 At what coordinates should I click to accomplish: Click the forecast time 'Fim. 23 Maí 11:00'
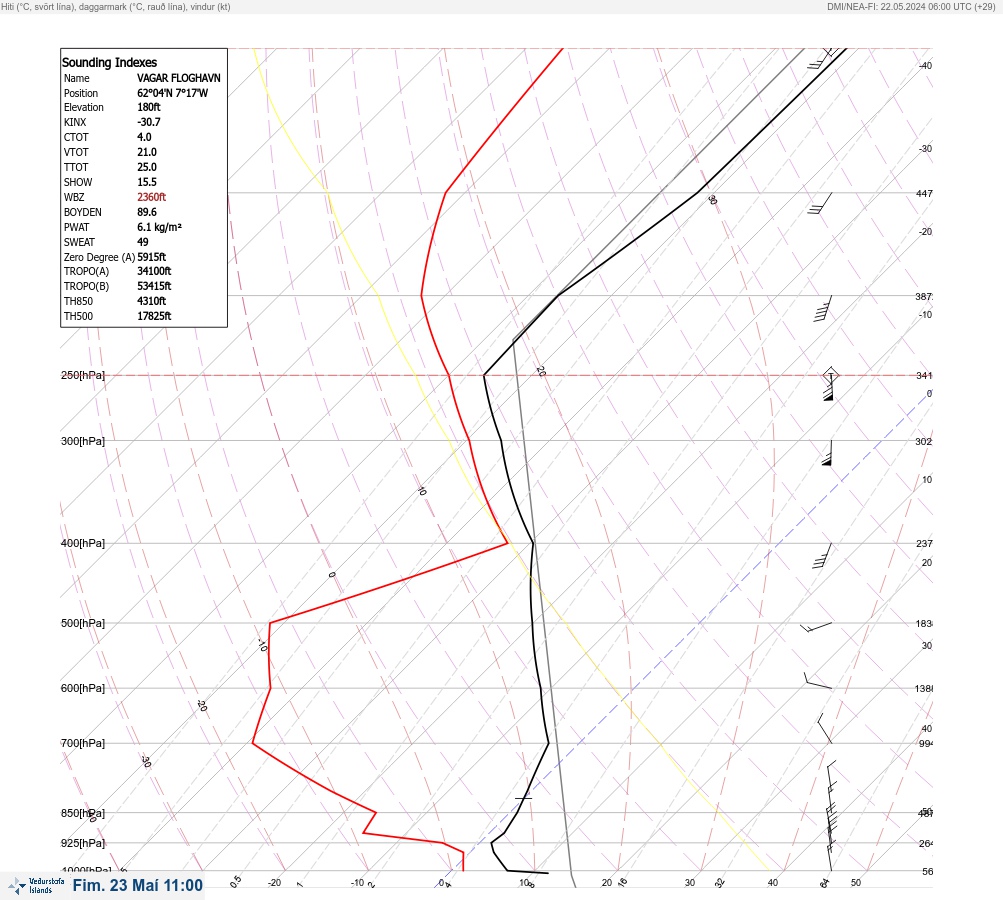click(x=138, y=885)
